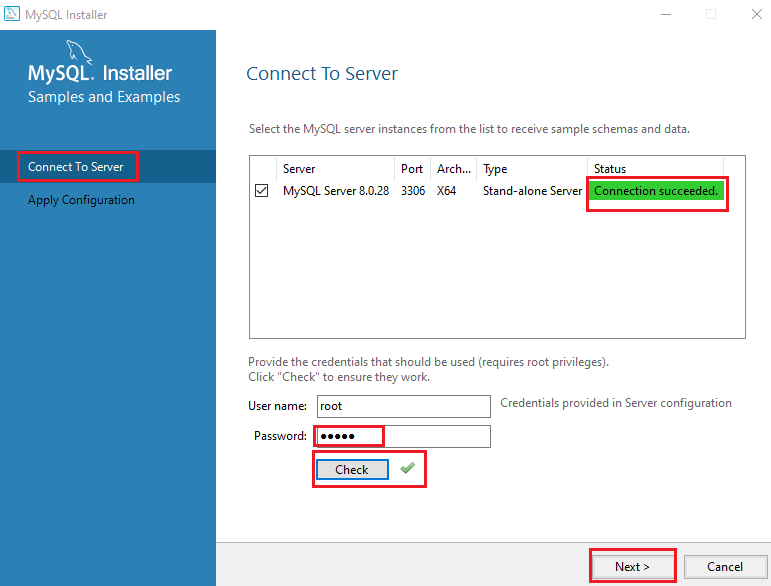Toggle the MySQL Server 8.0.28 checkbox
This screenshot has height=586, width=771.
tap(262, 190)
